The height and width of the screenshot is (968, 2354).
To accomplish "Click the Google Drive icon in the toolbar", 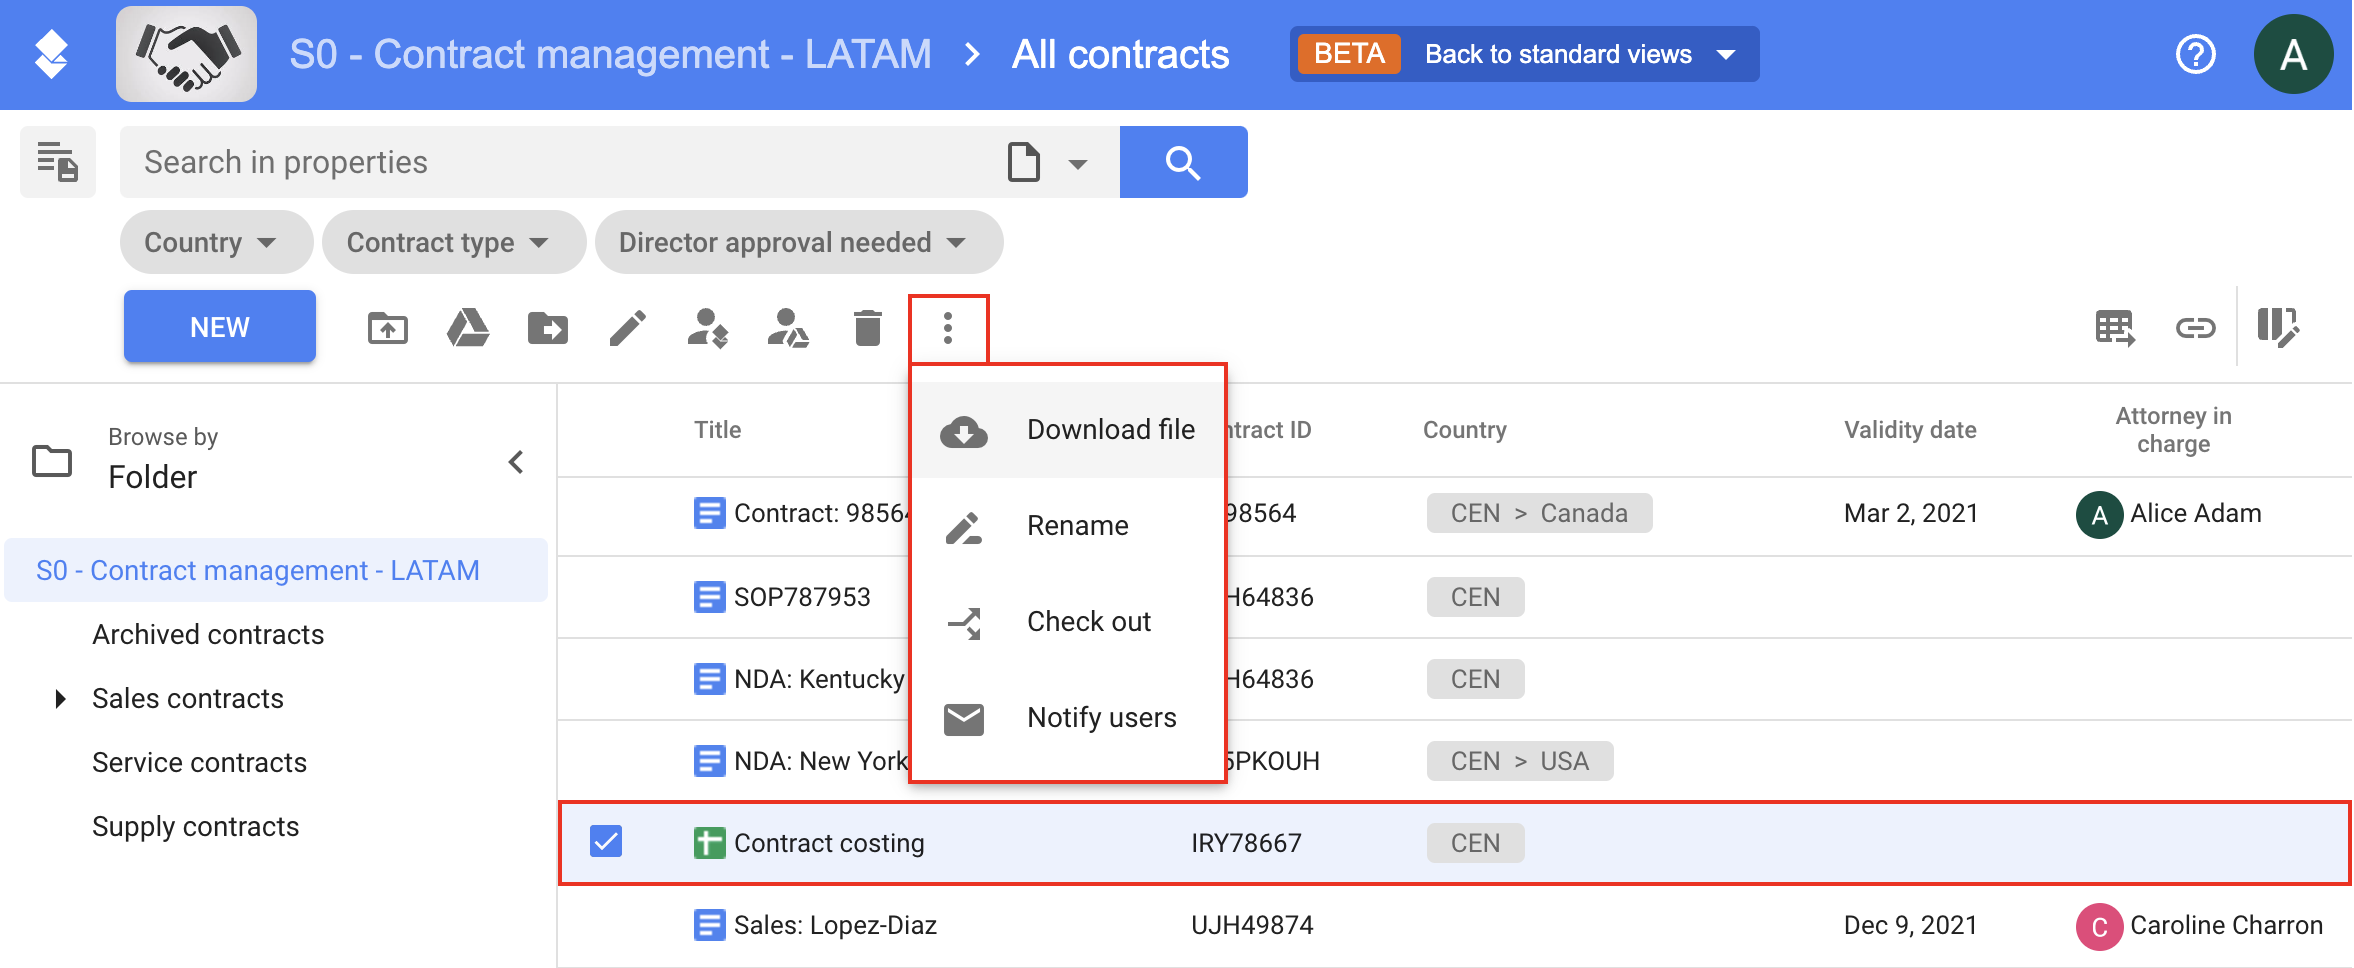I will [468, 328].
